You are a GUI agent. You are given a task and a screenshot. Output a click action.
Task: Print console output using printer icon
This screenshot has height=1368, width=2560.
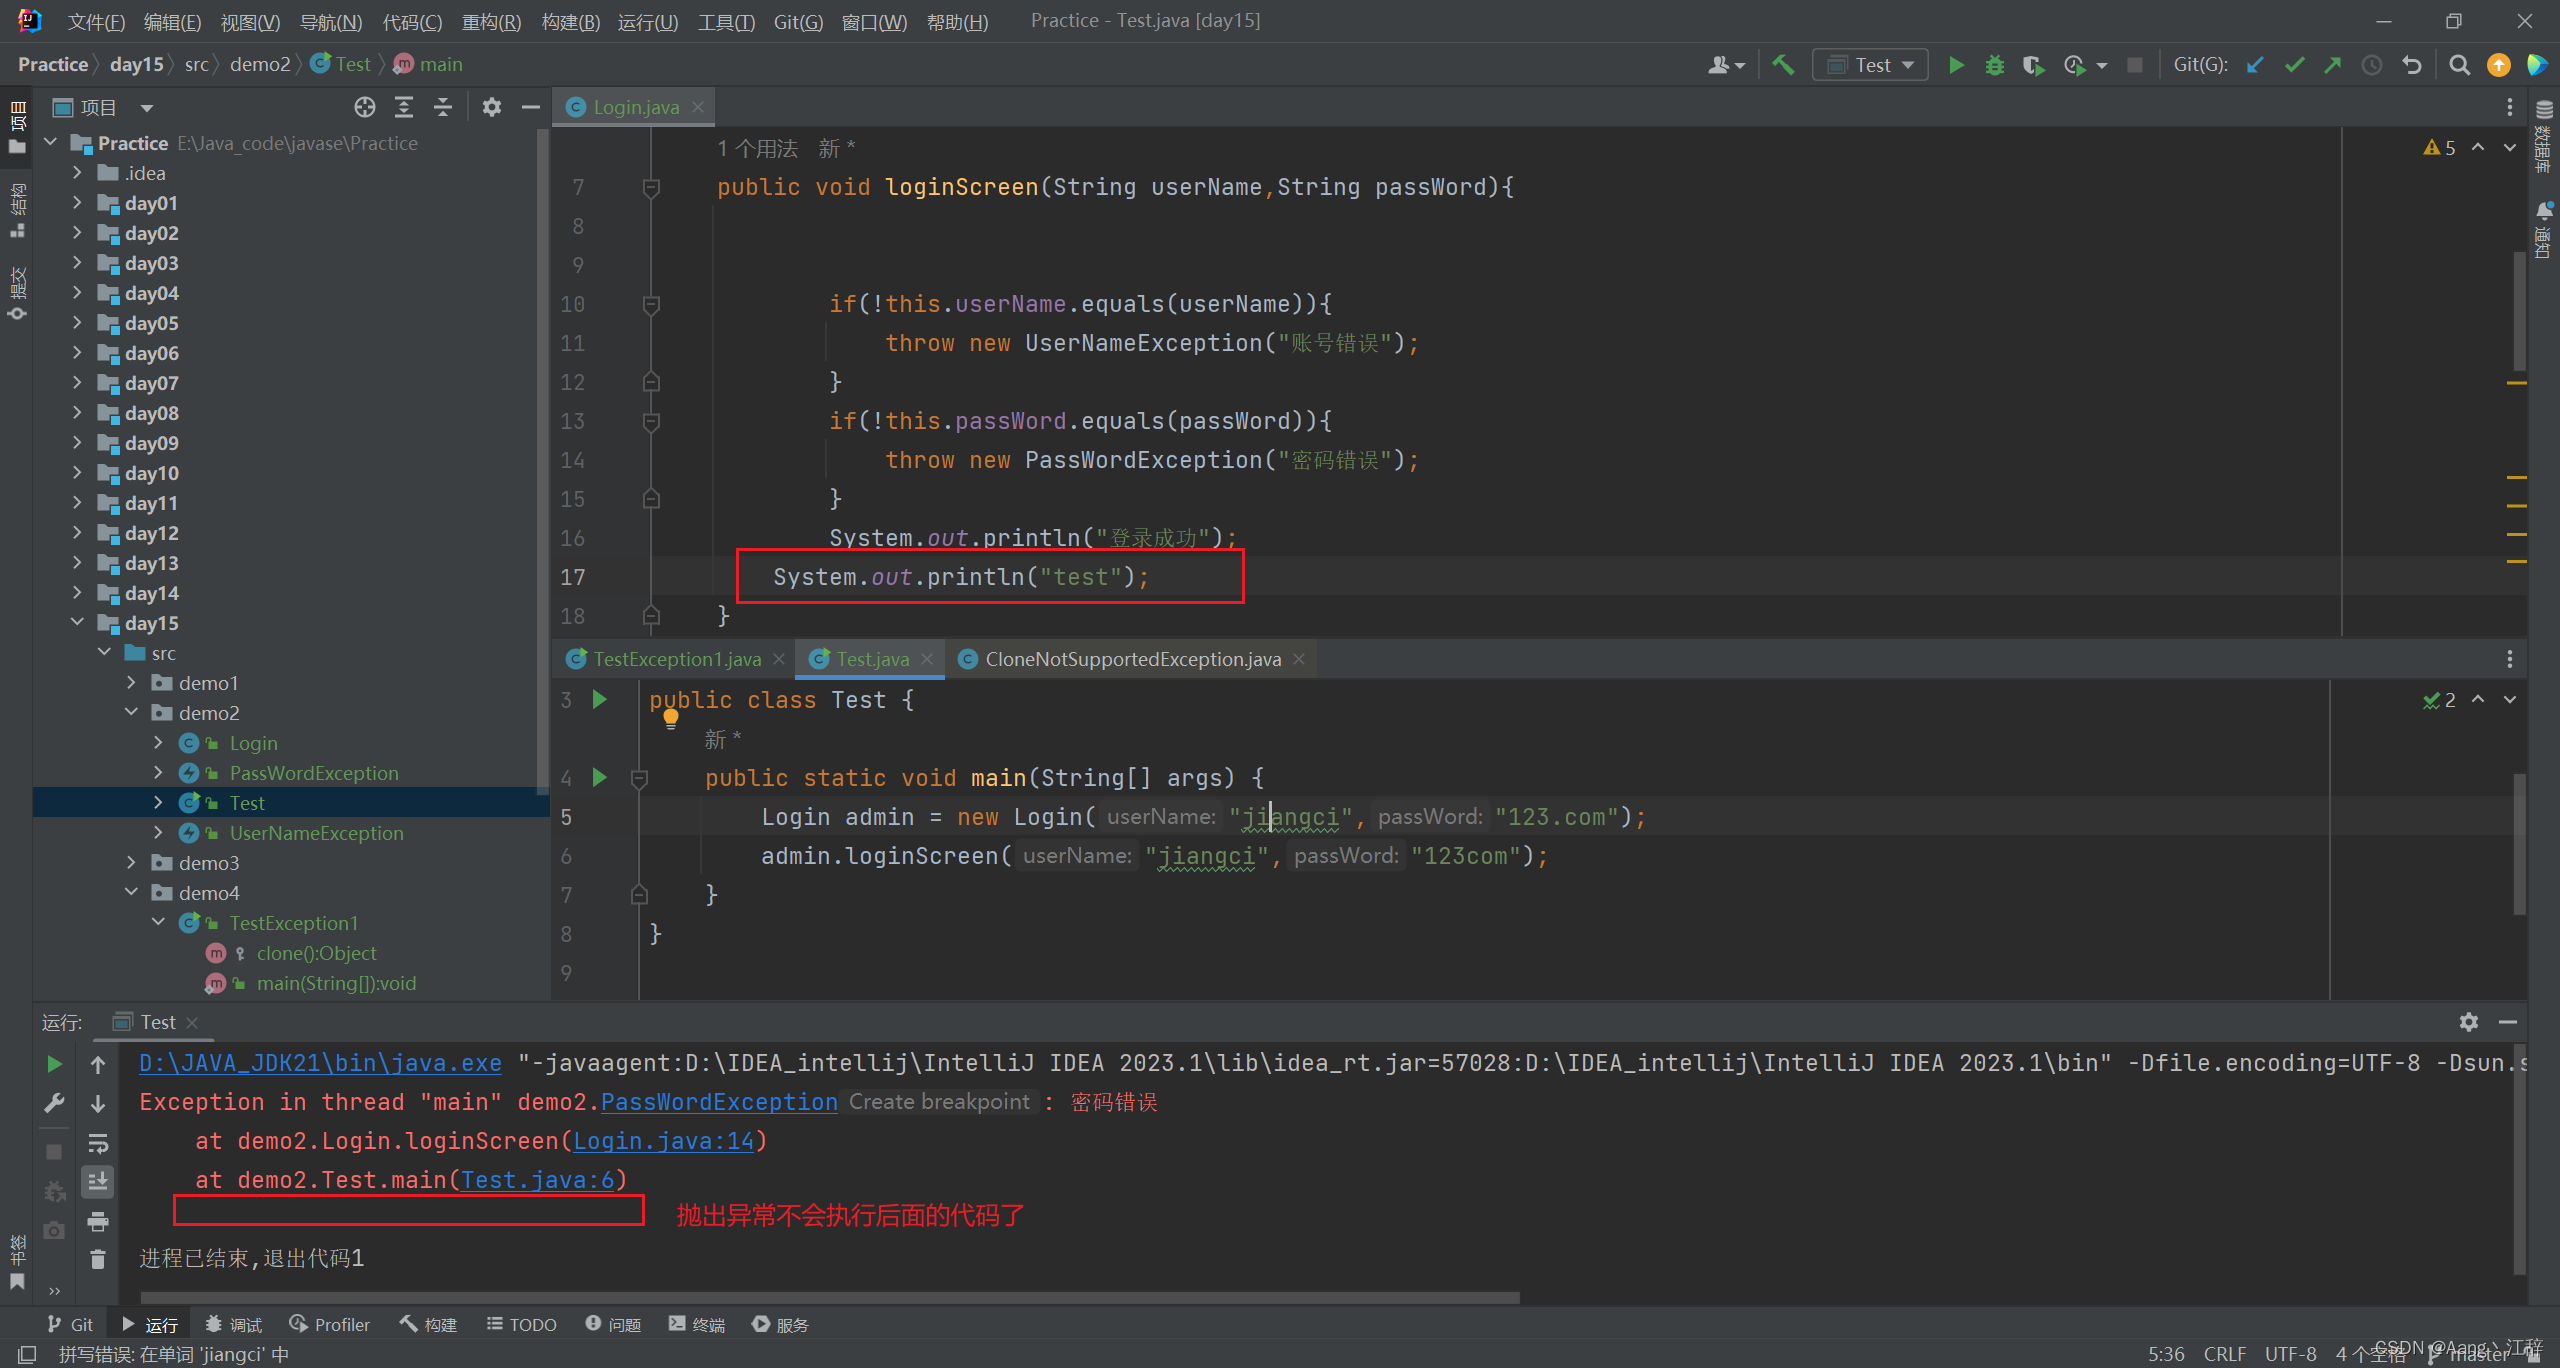tap(97, 1221)
